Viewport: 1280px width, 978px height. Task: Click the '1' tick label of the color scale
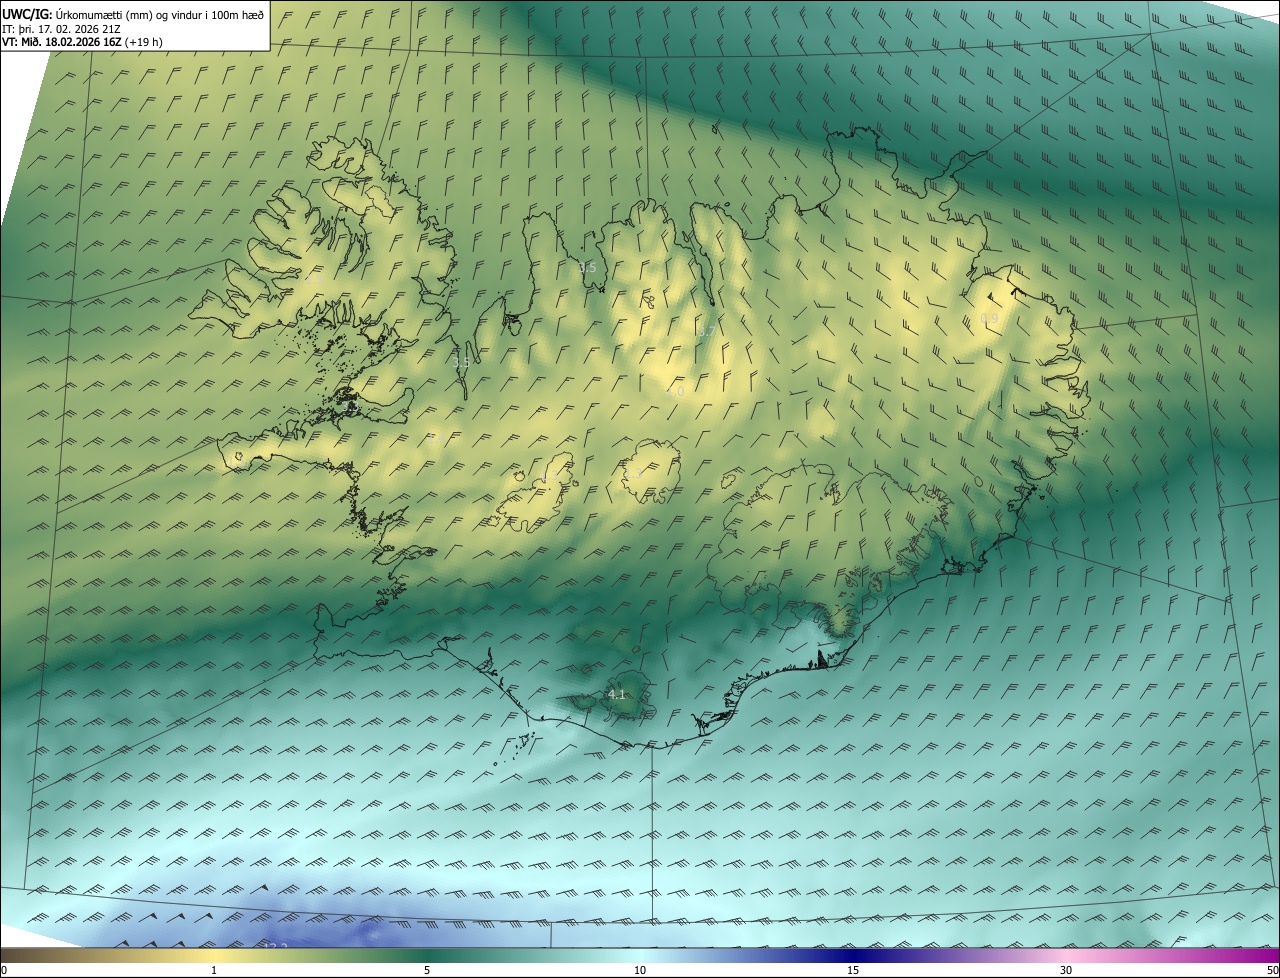point(214,970)
